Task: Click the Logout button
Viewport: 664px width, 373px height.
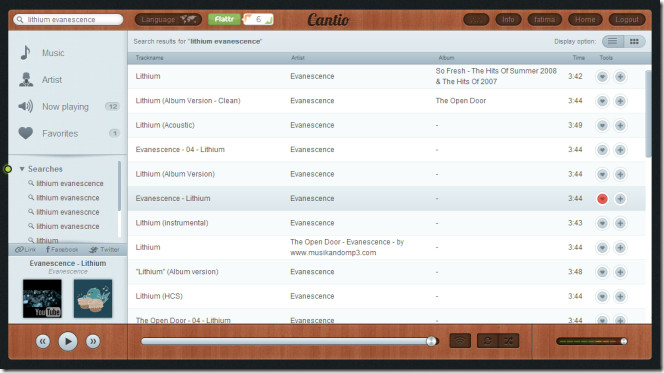Action: (x=627, y=19)
